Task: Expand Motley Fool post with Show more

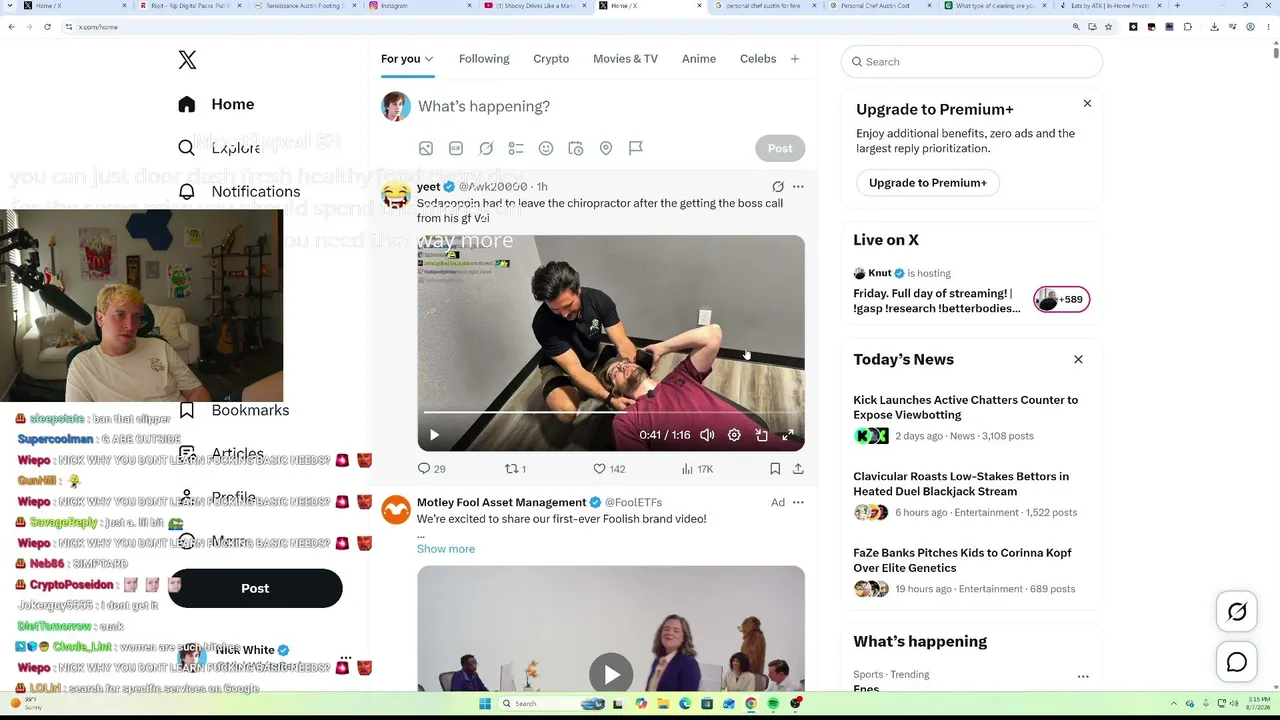Action: click(x=446, y=549)
